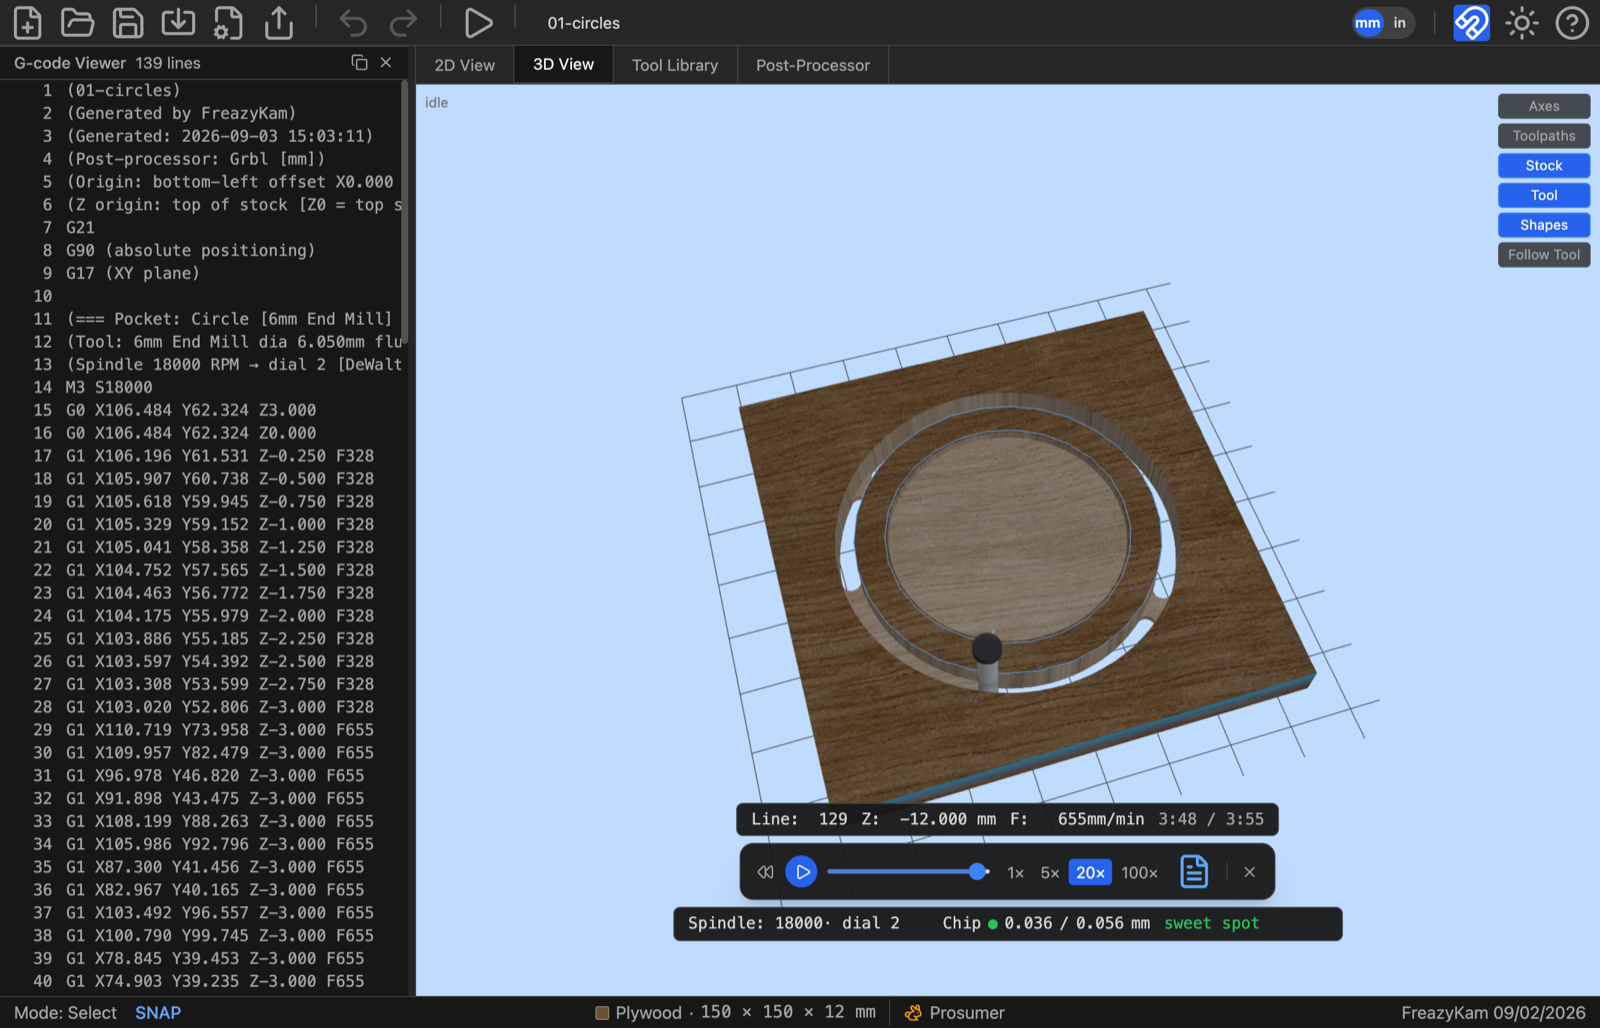The image size is (1600, 1028).
Task: Open a project using folder icon
Action: point(77,22)
